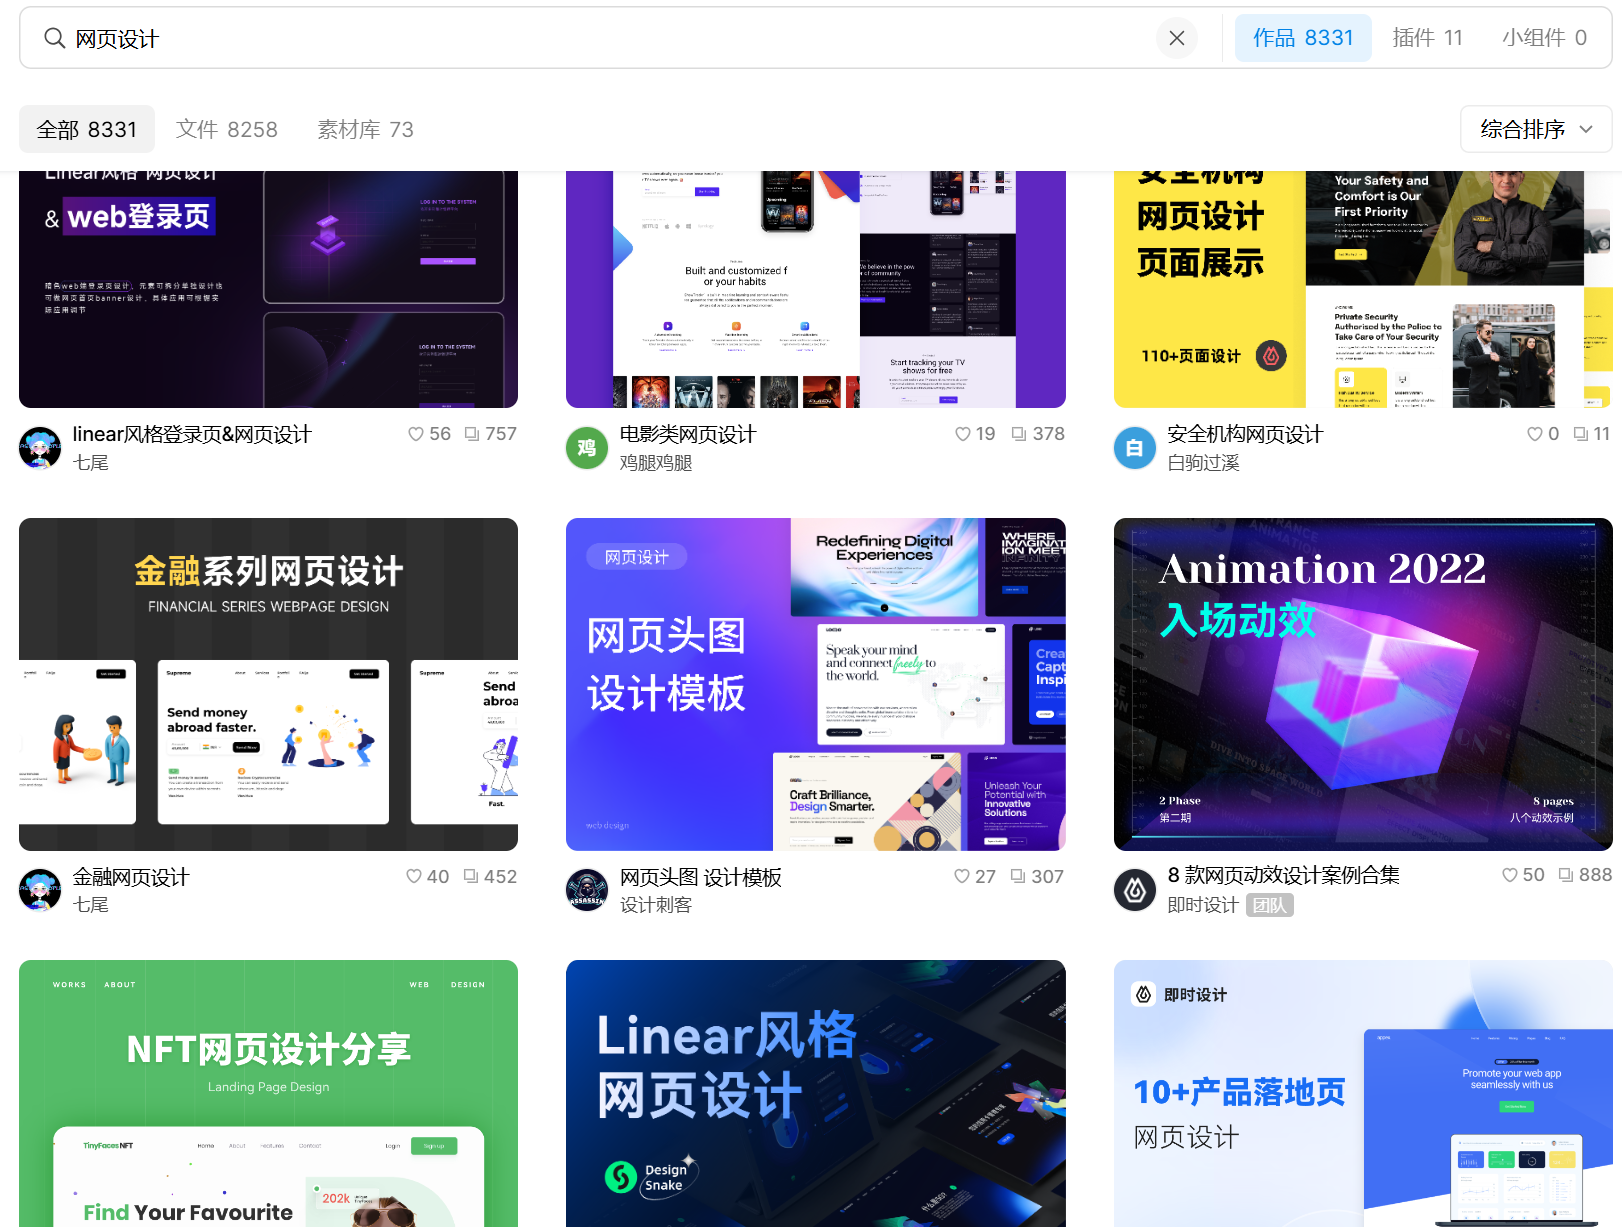This screenshot has width=1622, height=1227.
Task: Click the duplicate icon next to 757
Action: (x=474, y=434)
